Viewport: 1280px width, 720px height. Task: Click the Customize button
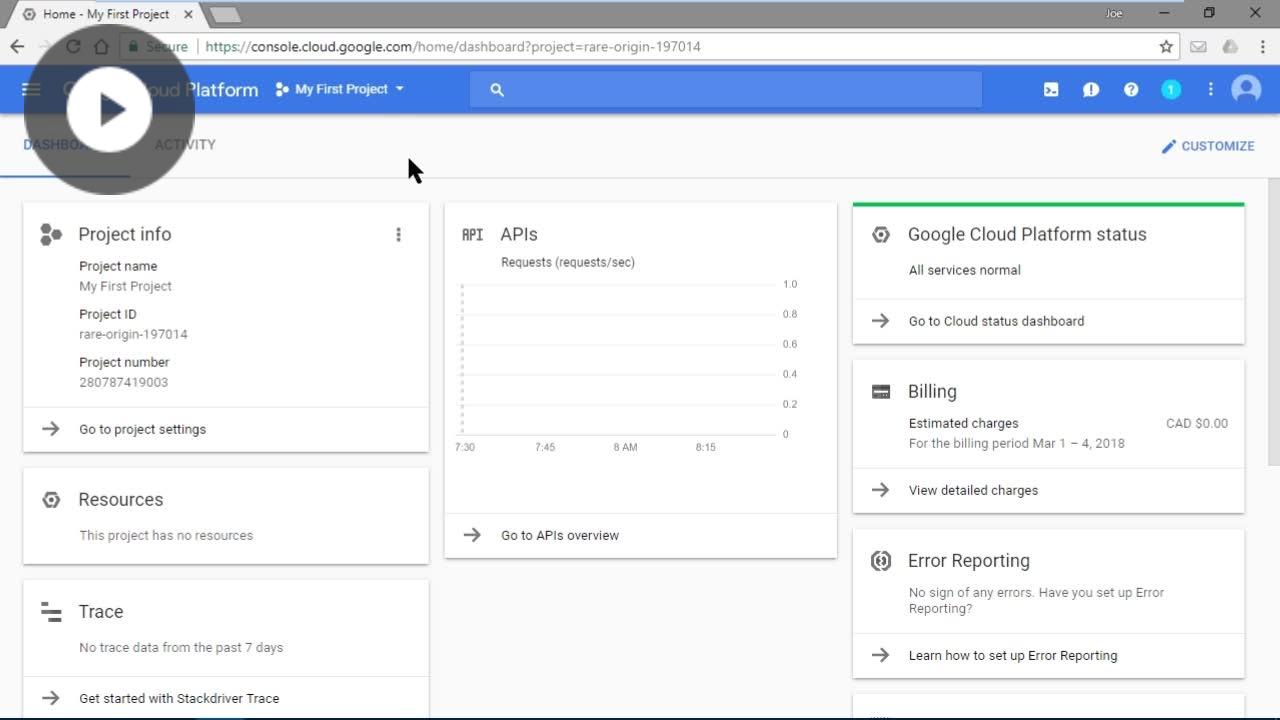tap(1207, 146)
